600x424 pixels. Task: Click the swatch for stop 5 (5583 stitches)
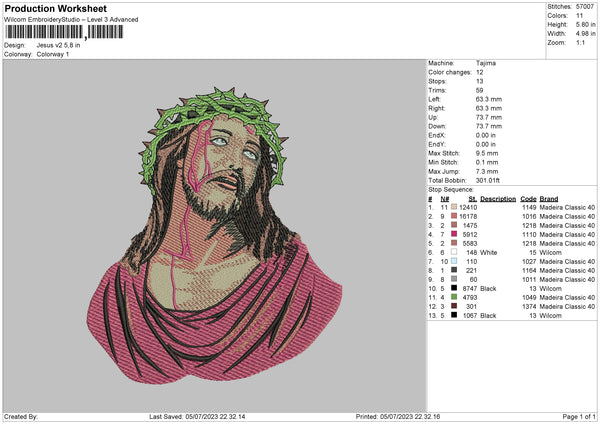point(454,243)
